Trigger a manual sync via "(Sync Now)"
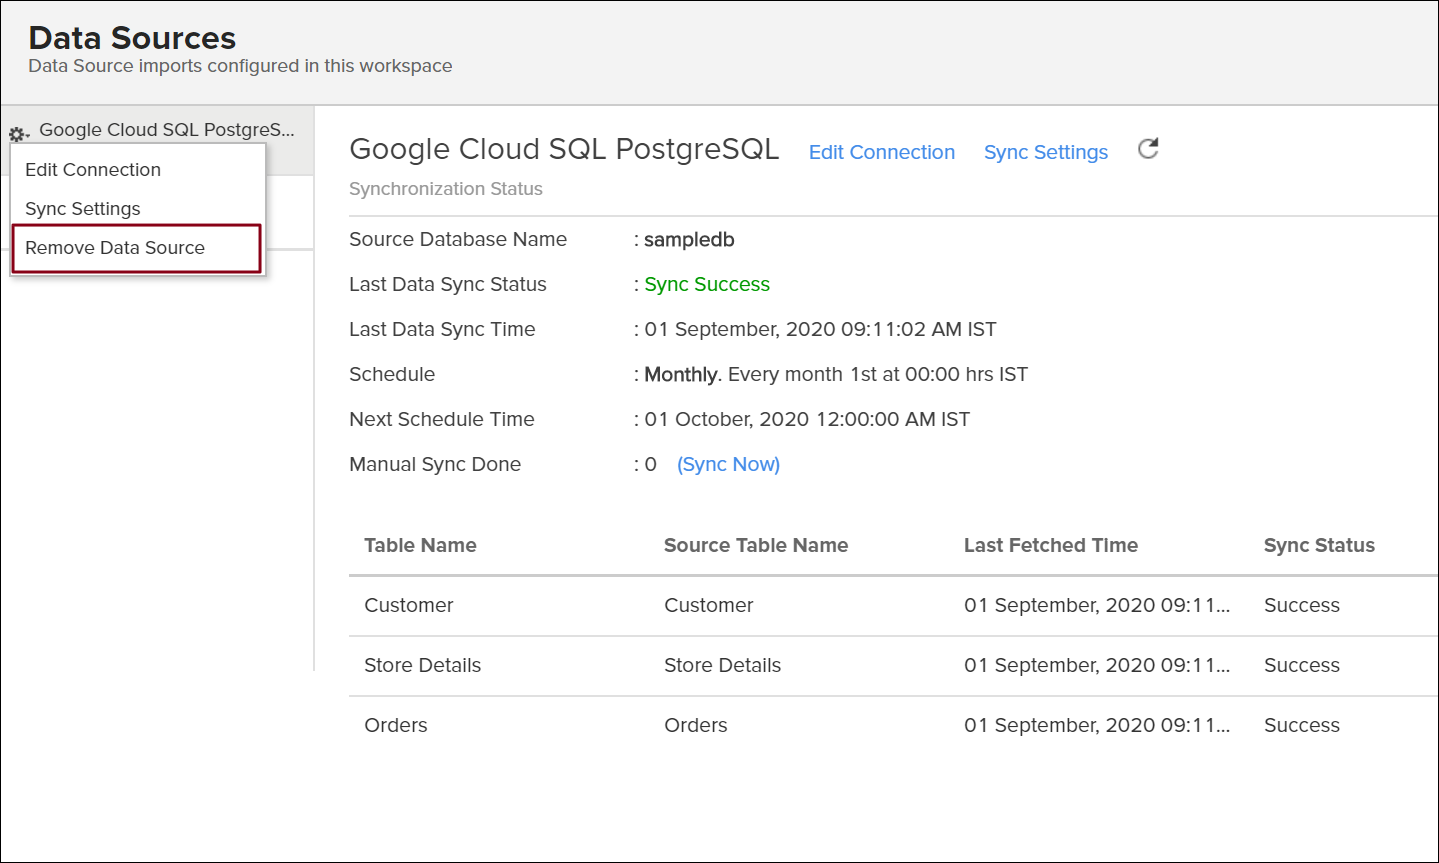1439x863 pixels. coord(728,464)
